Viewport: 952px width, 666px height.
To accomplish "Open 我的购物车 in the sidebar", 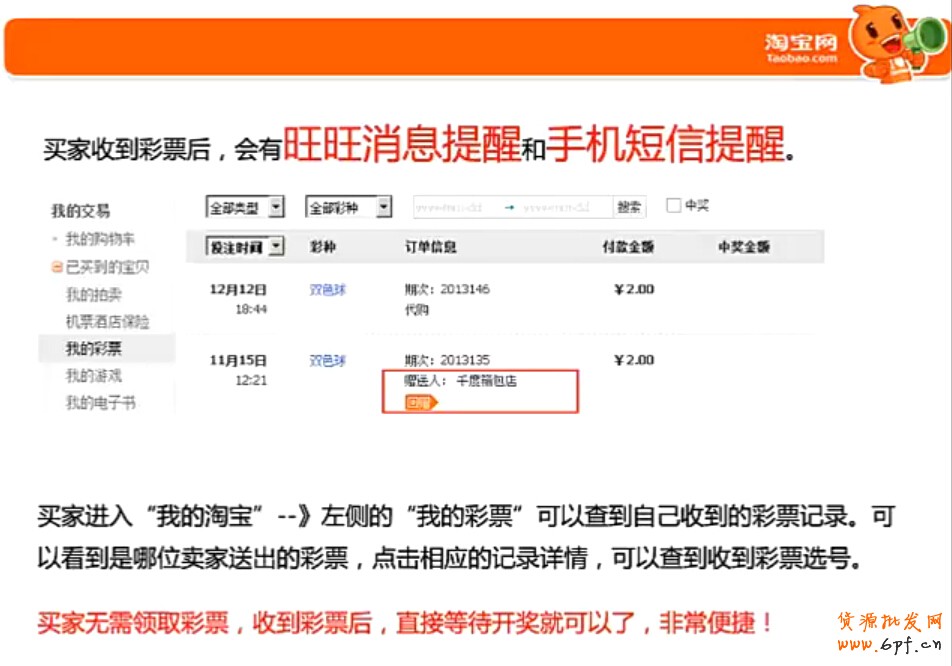I will pyautogui.click(x=100, y=240).
